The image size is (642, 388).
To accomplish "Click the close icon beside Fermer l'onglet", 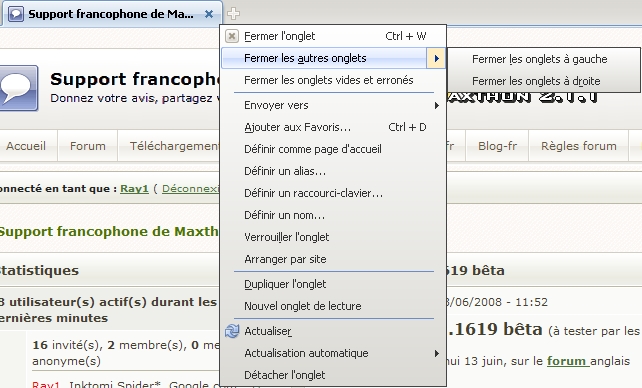I will (232, 36).
